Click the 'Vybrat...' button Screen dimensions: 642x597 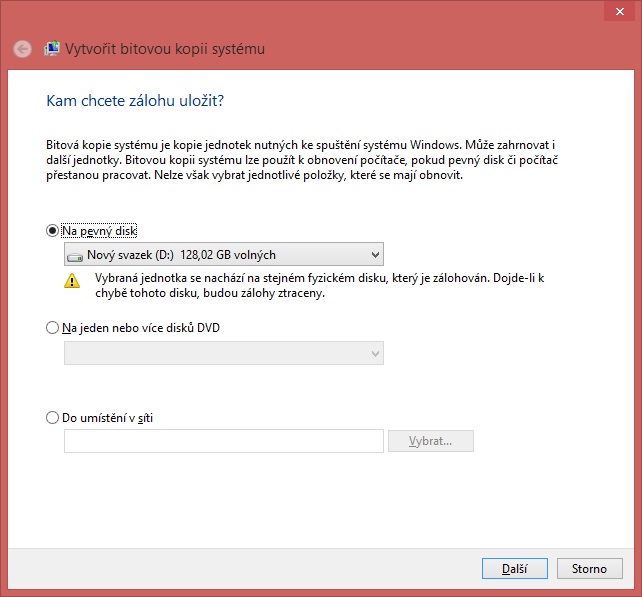pos(430,441)
